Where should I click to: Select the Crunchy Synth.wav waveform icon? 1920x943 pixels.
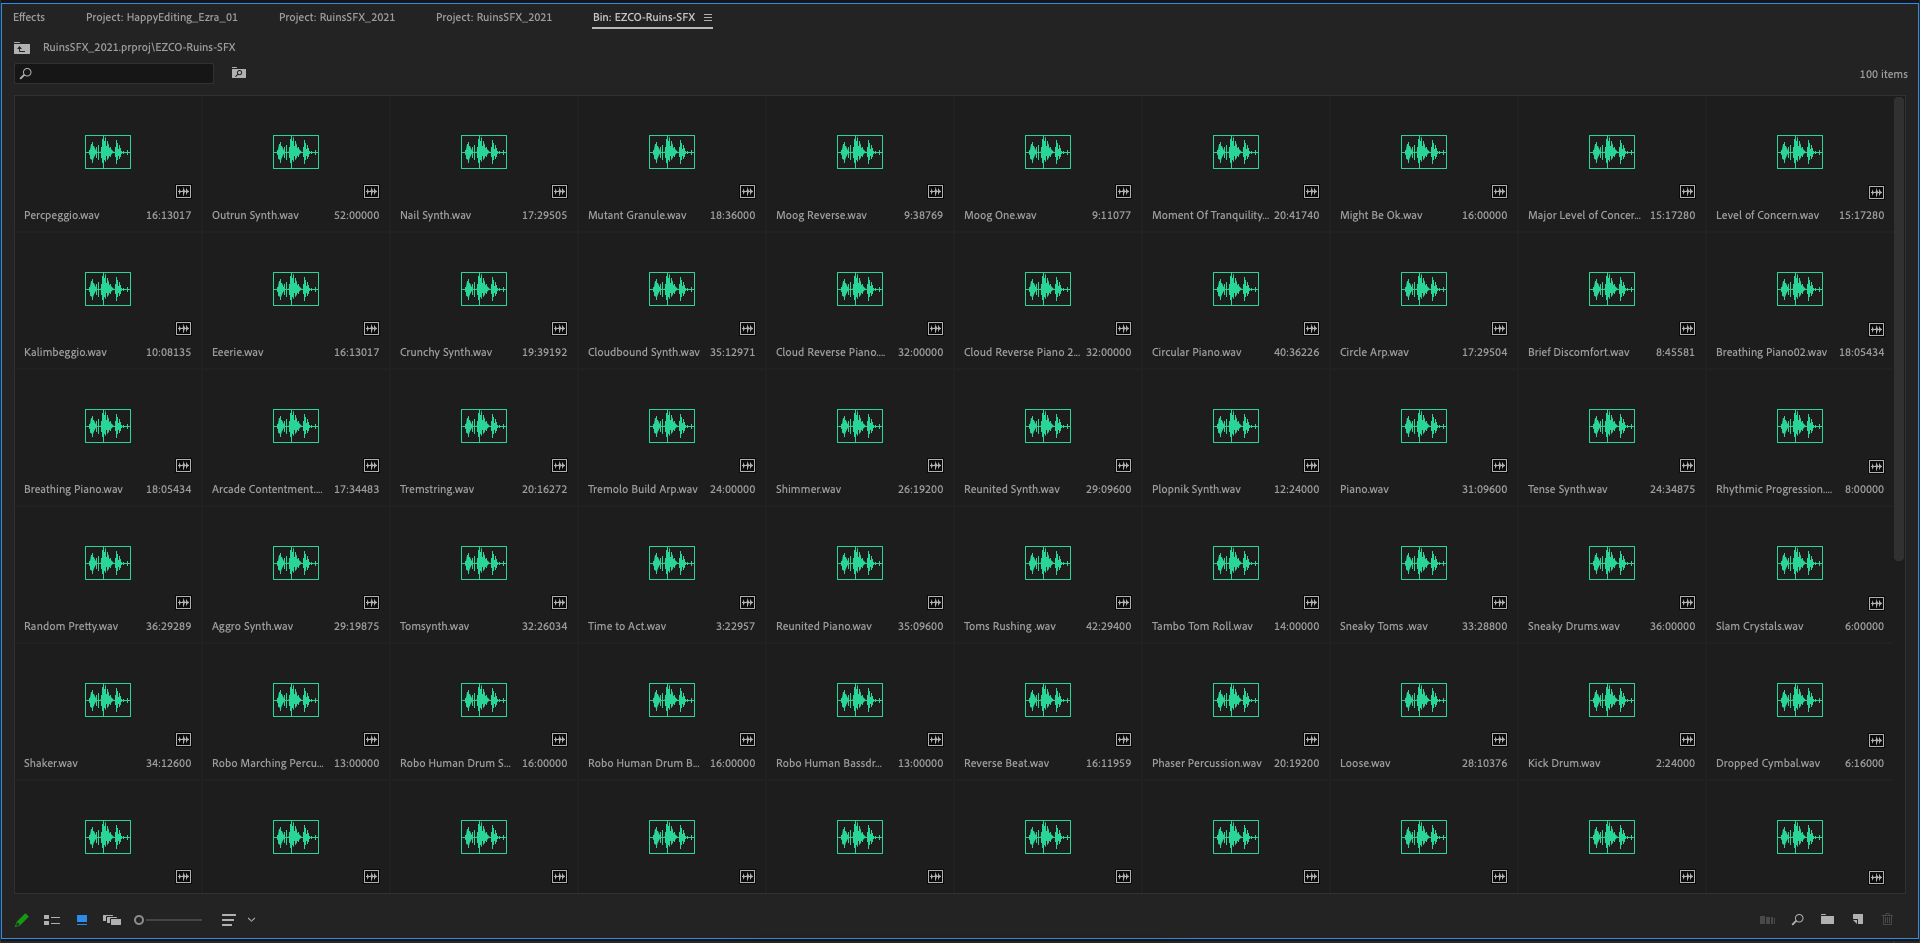484,289
